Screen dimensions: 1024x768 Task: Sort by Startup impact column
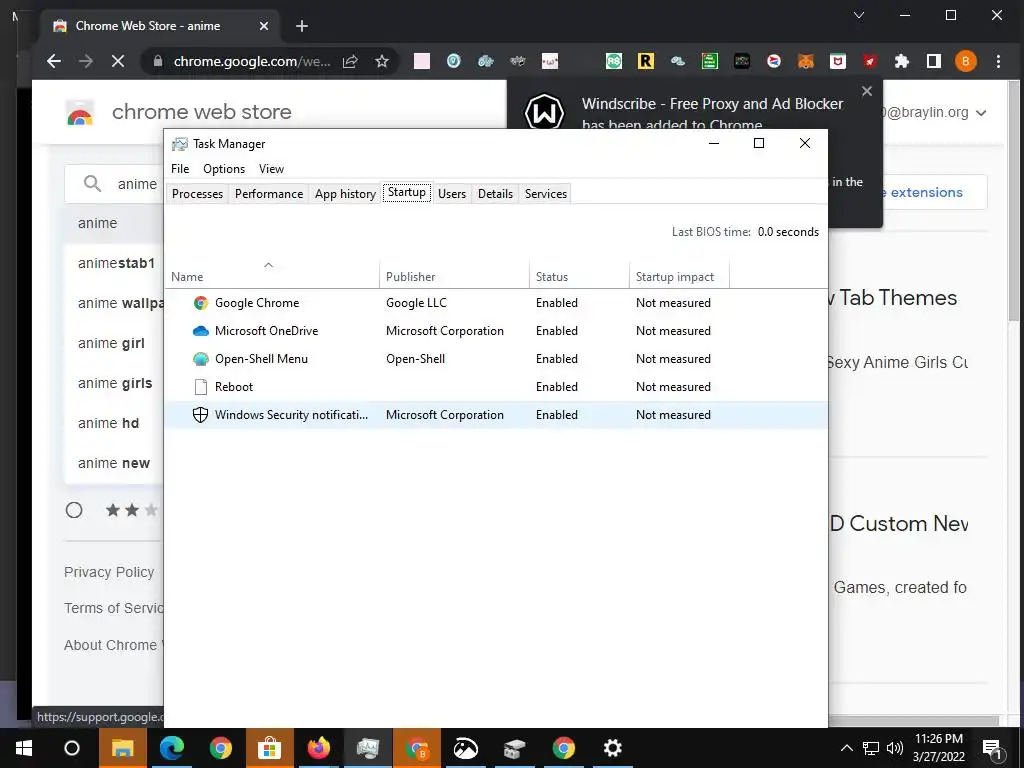[679, 277]
